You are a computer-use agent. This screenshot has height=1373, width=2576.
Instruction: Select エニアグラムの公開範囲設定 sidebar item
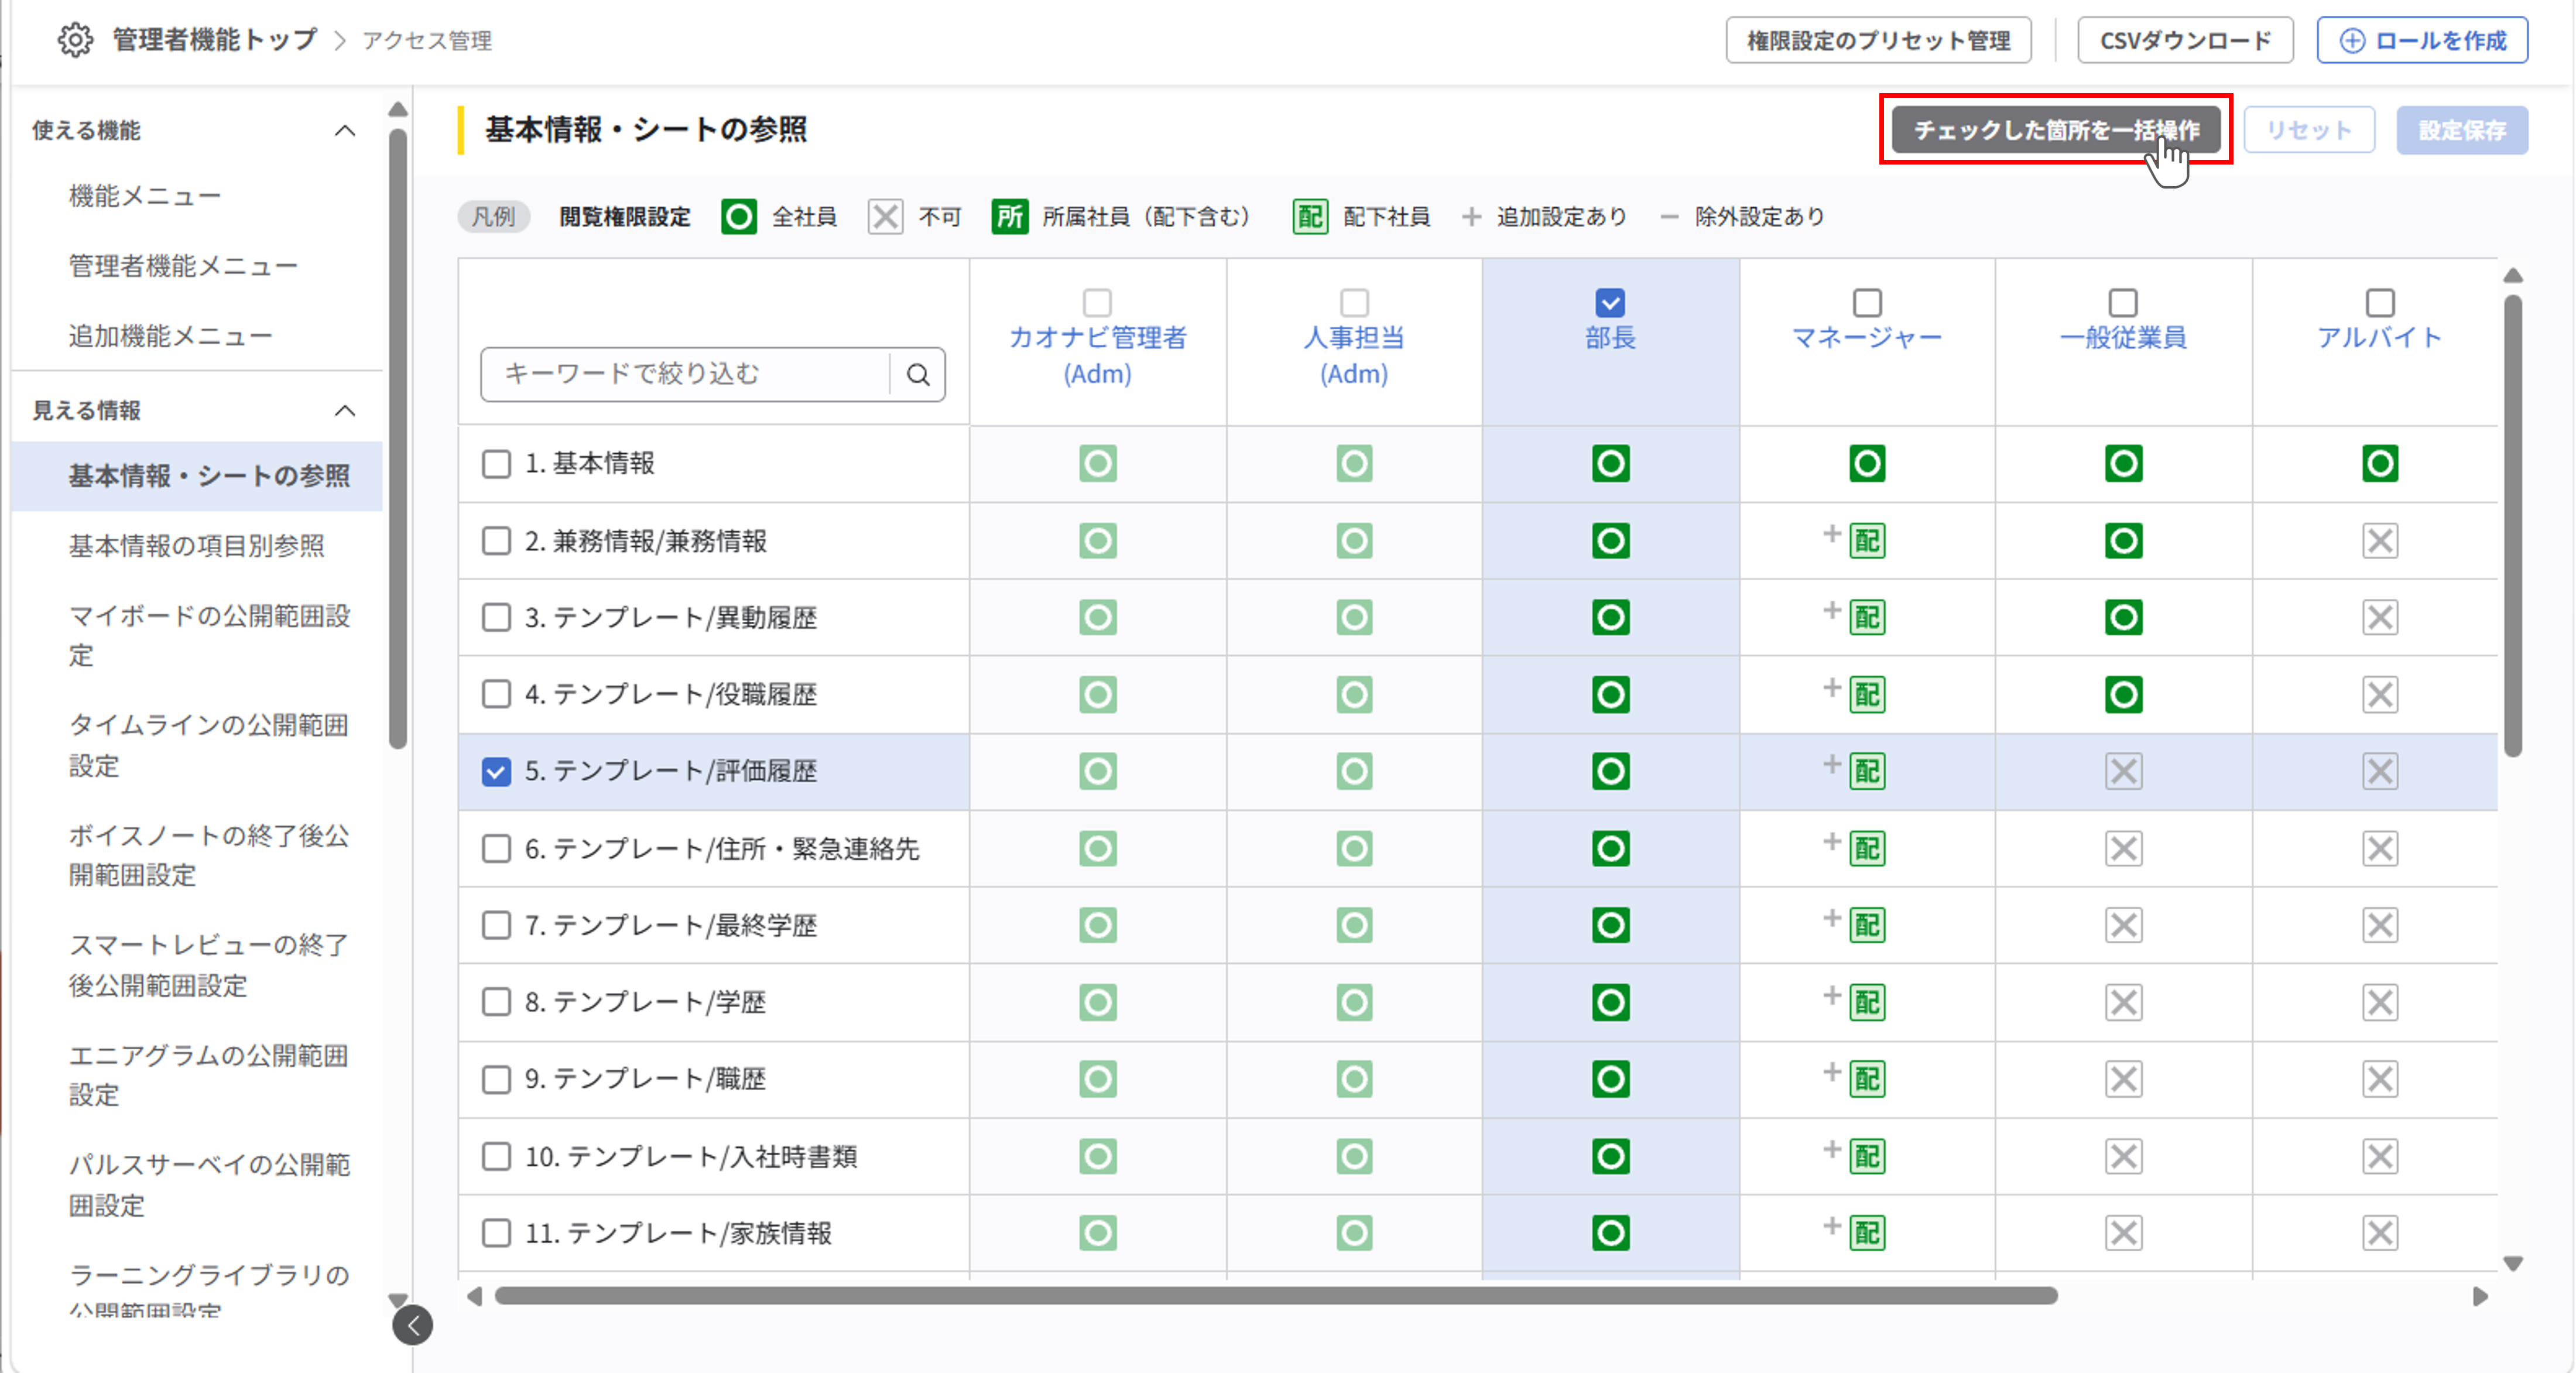[209, 1075]
